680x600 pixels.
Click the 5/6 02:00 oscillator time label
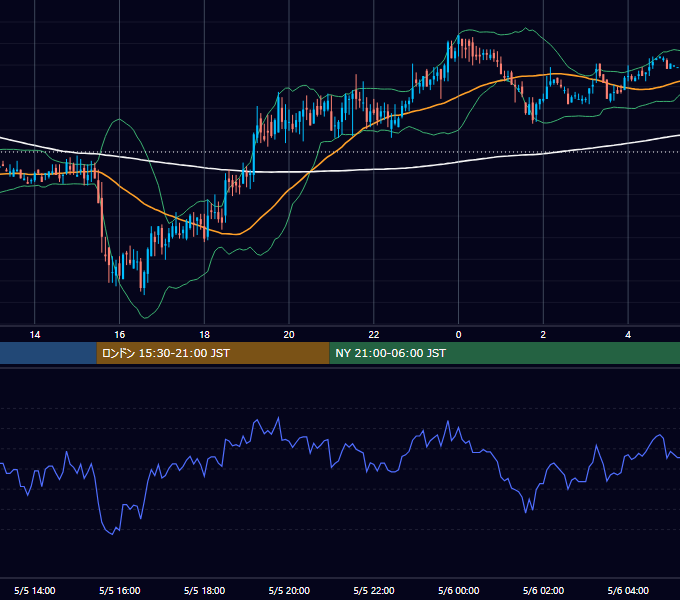(543, 590)
